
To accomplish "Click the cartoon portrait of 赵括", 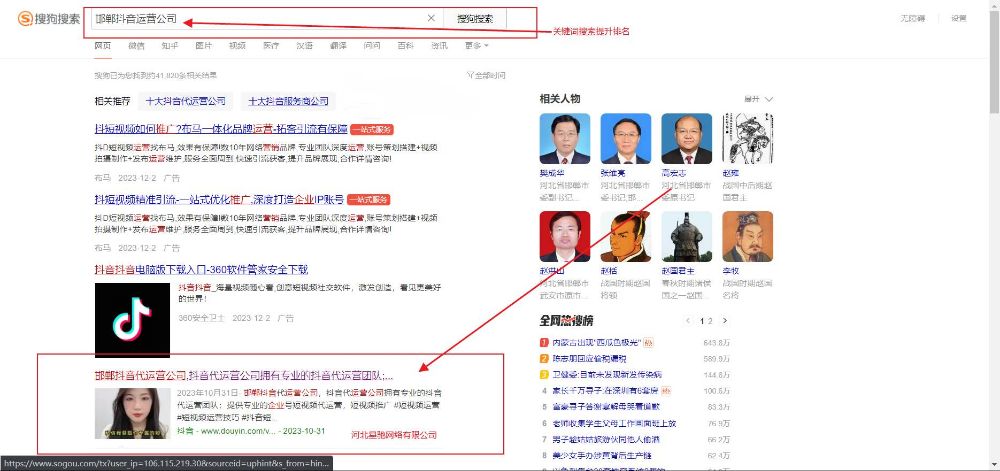I will [626, 236].
